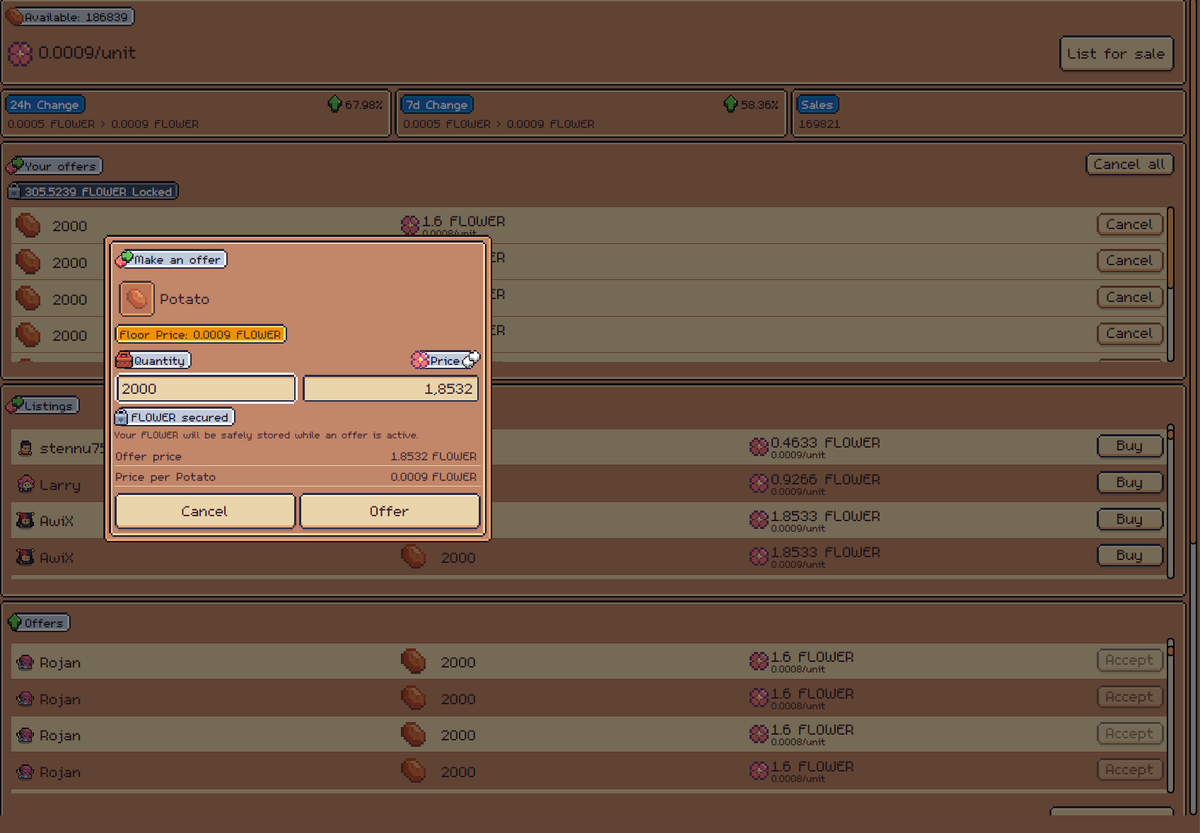The image size is (1200, 833).
Task: Click the price range under 24h Change
Action: 103,124
